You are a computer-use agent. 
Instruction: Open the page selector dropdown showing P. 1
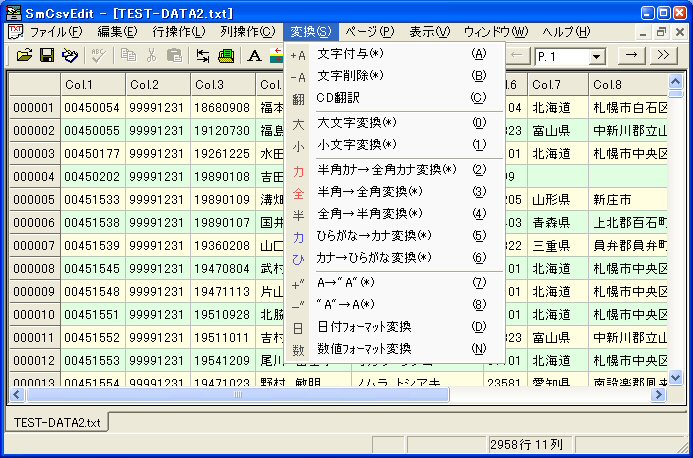(x=597, y=57)
